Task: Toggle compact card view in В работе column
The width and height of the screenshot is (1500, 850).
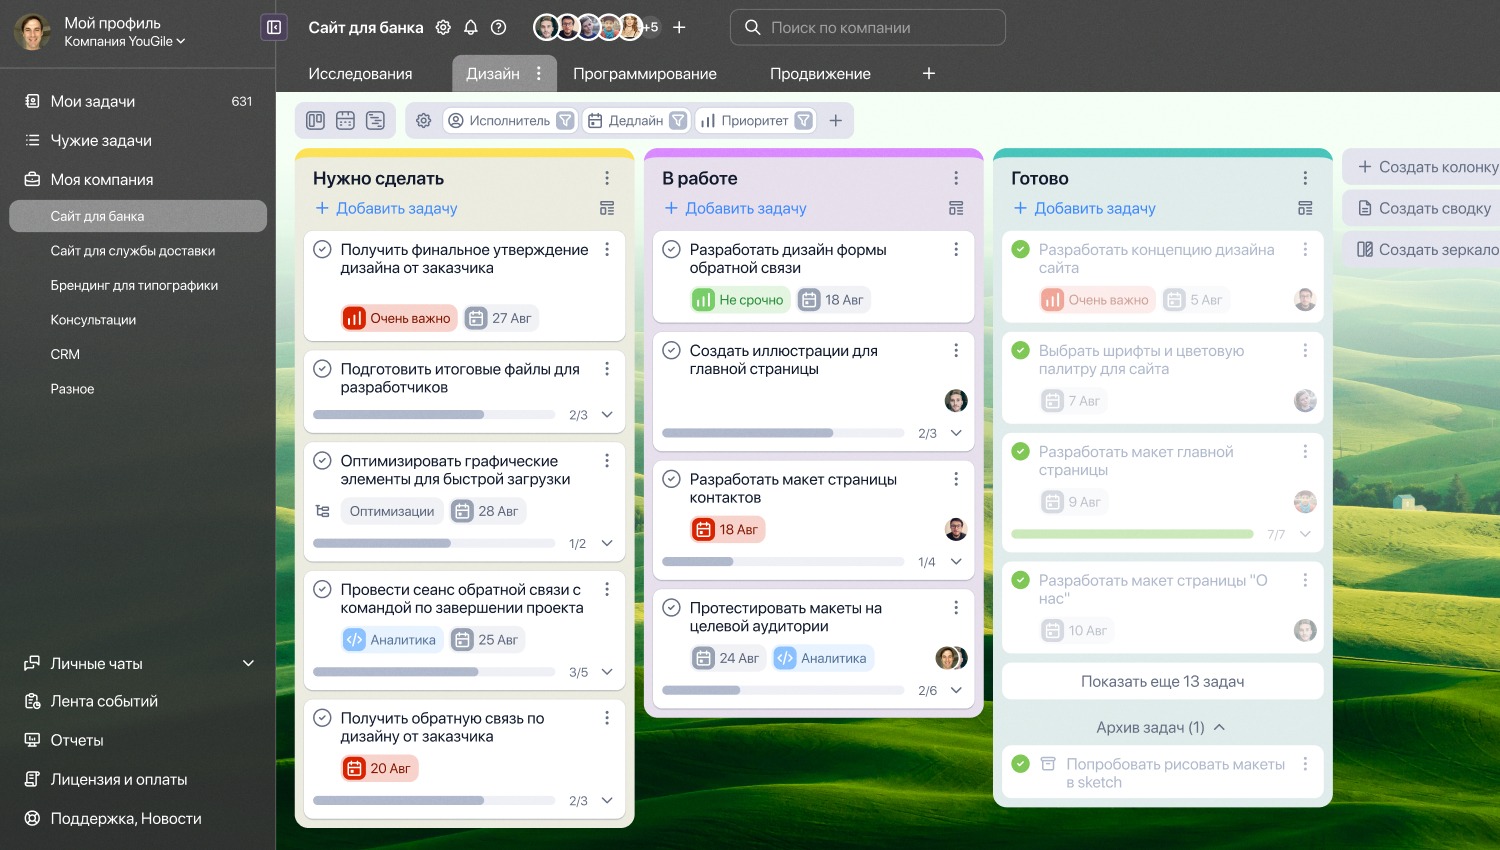Action: tap(956, 208)
